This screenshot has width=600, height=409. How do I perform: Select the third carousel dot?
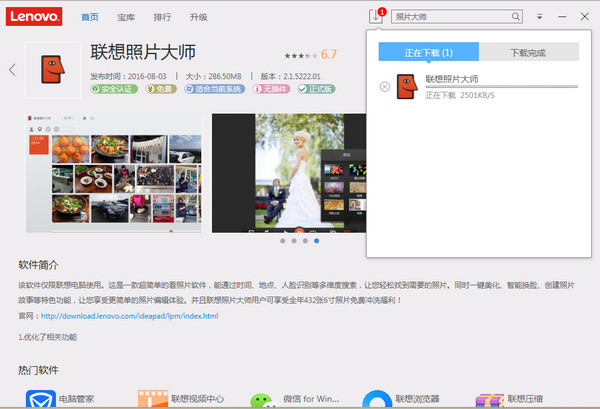tap(305, 241)
